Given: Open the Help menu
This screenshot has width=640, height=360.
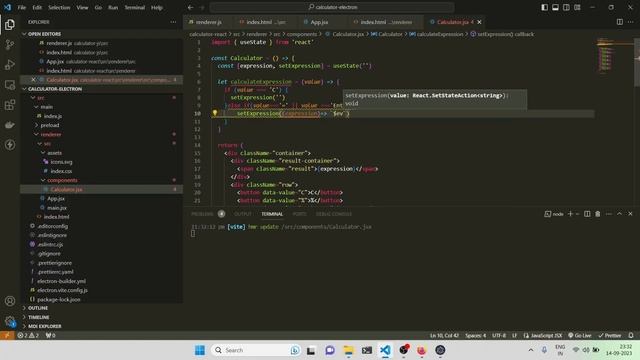Looking at the screenshot, I should point(157,7).
